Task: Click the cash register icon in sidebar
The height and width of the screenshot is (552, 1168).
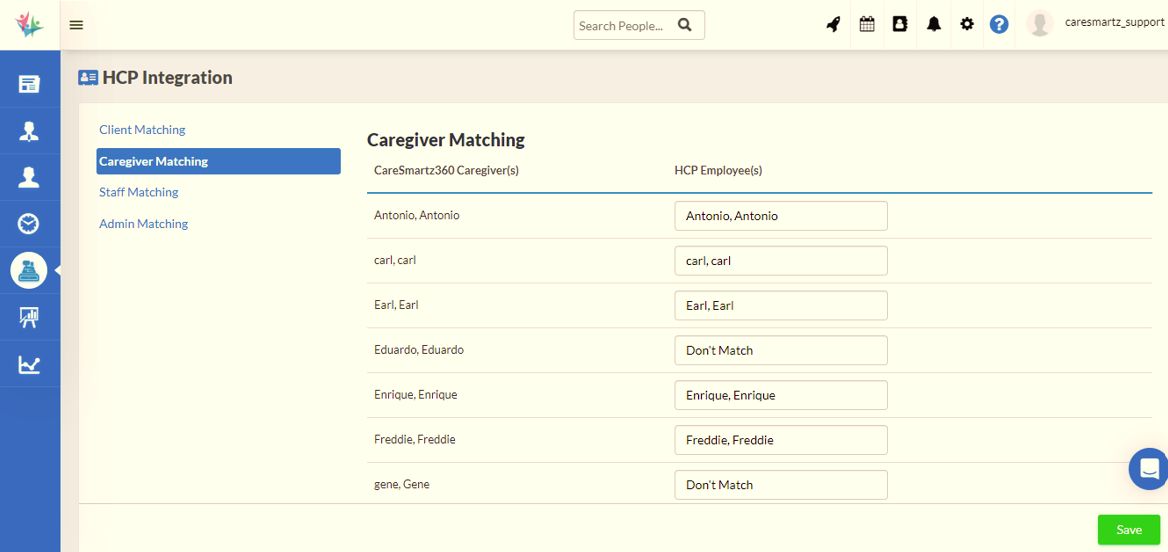Action: click(x=29, y=270)
